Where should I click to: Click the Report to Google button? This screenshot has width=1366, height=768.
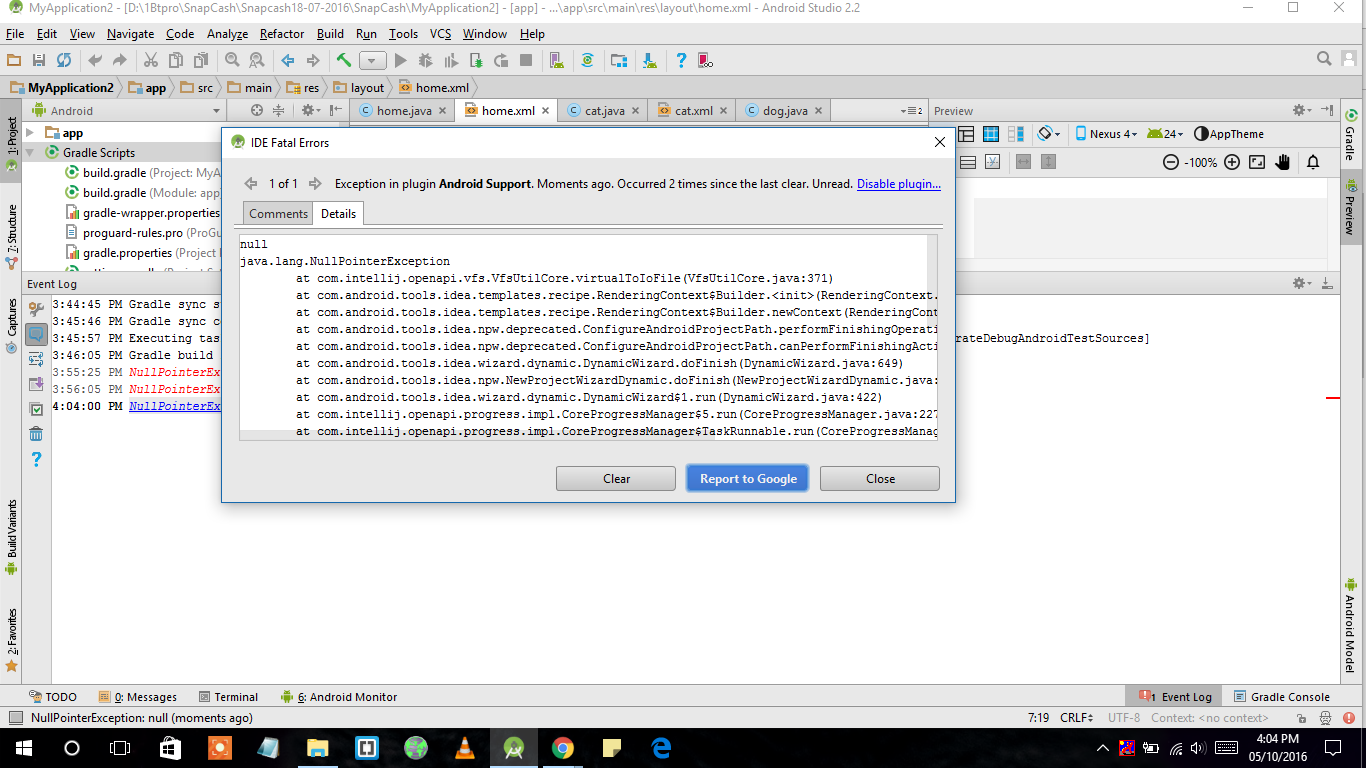pyautogui.click(x=748, y=478)
